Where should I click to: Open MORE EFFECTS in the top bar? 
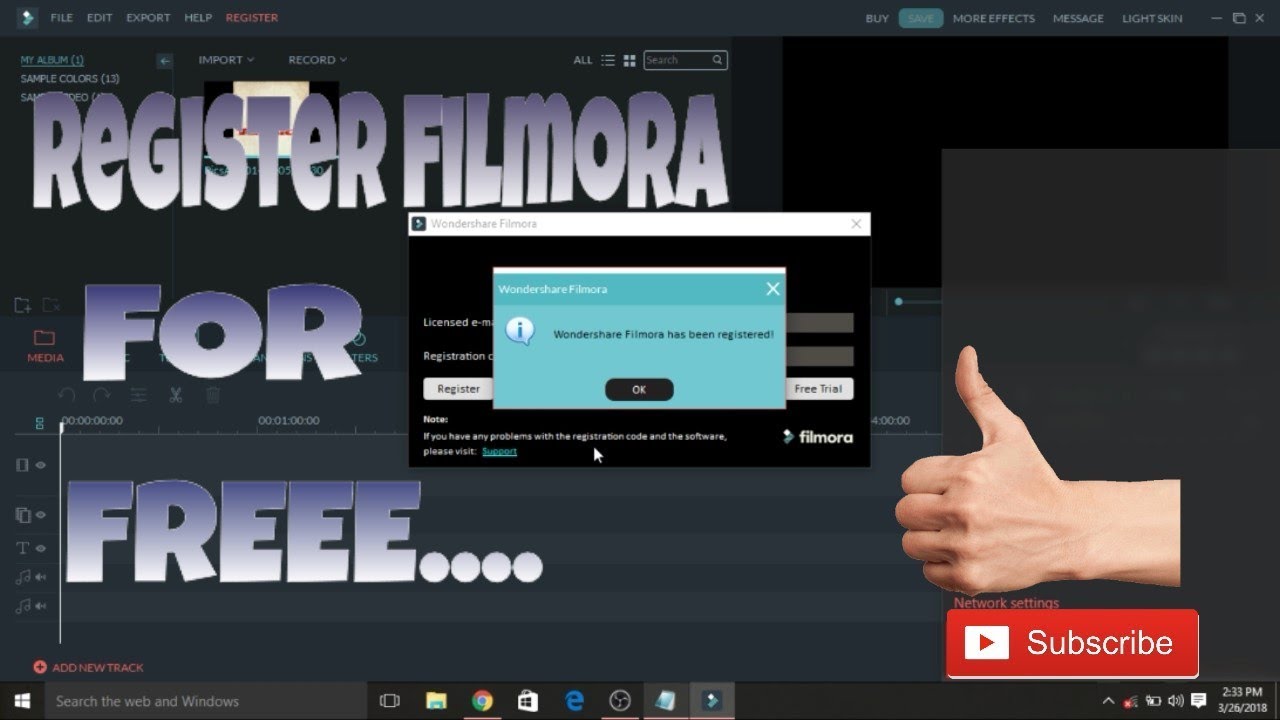pos(994,18)
